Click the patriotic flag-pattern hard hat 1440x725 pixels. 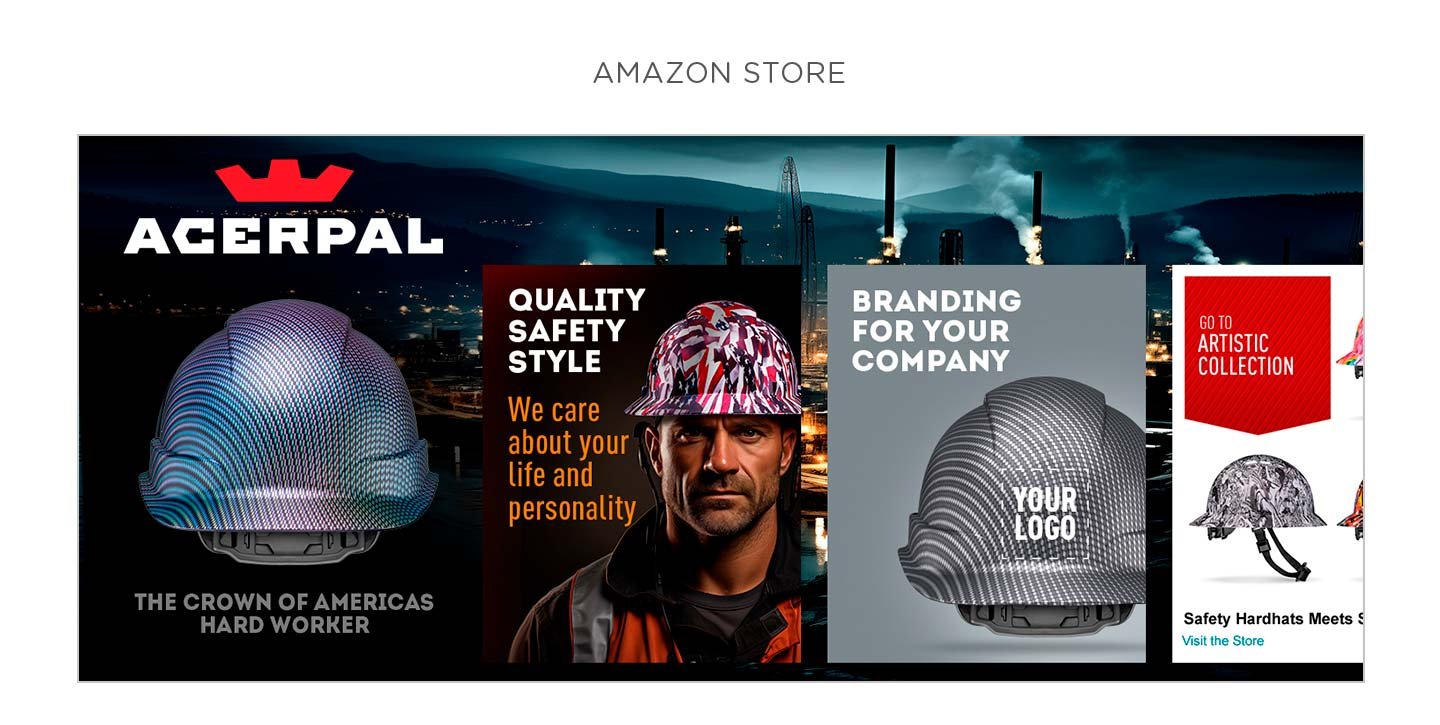coord(714,359)
